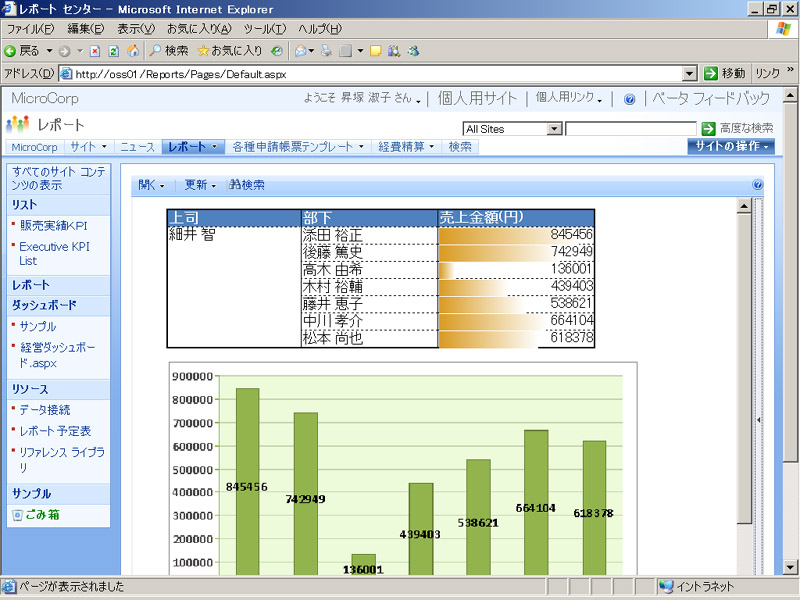
Task: Open the 販売実績KPI list link
Action: [x=54, y=226]
